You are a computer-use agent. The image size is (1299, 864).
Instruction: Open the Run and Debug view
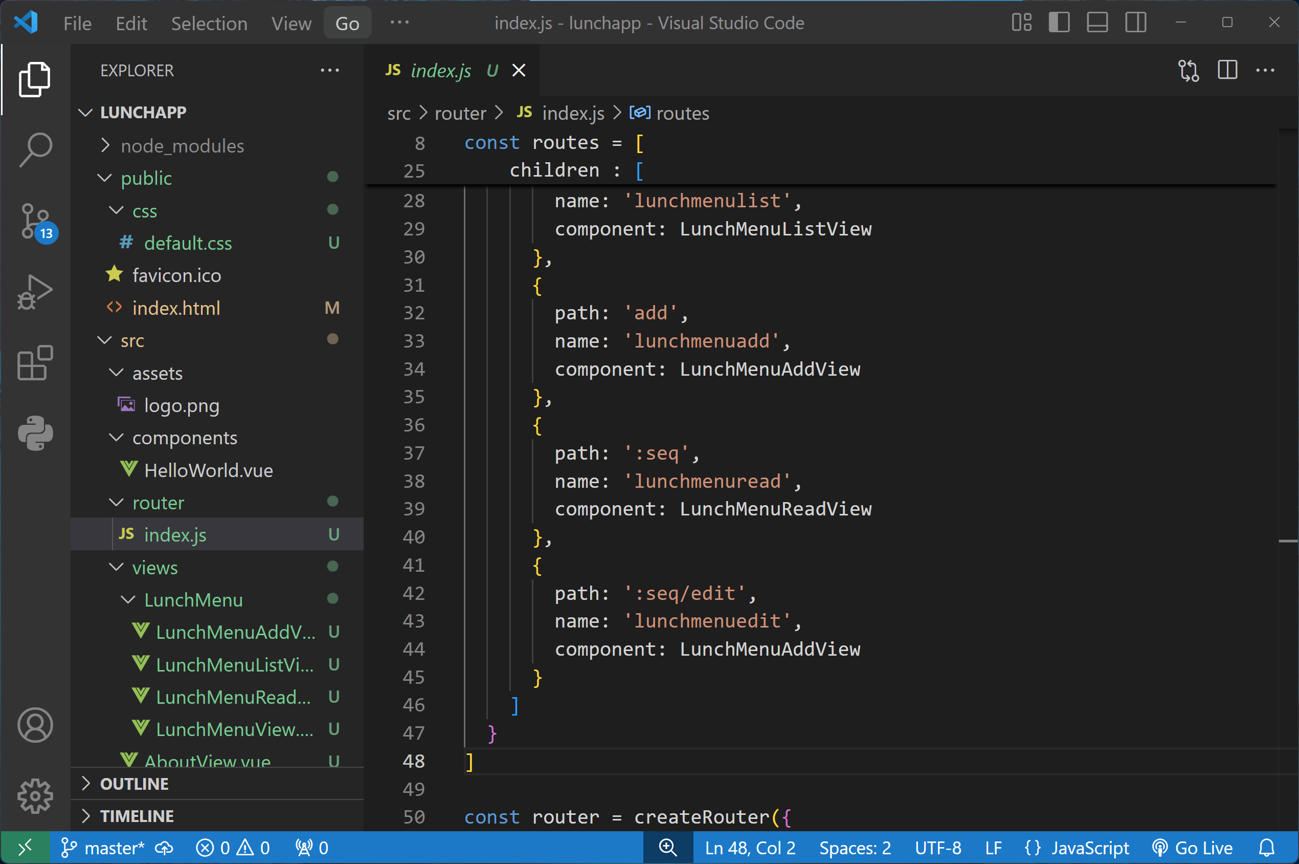point(35,292)
